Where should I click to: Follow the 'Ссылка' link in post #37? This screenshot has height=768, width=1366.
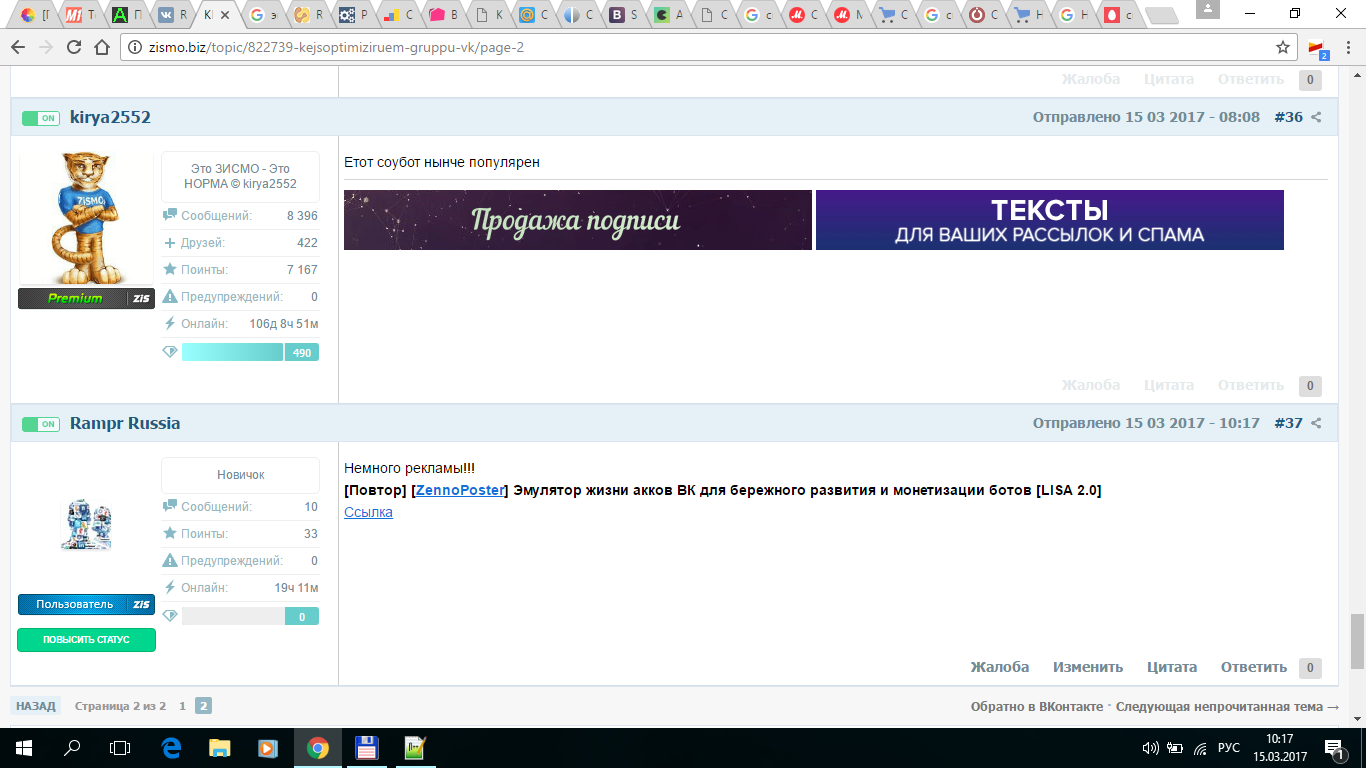(368, 512)
